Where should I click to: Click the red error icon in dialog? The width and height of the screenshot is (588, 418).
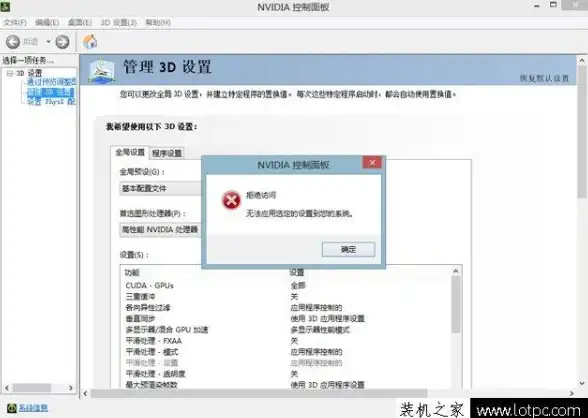coord(231,201)
